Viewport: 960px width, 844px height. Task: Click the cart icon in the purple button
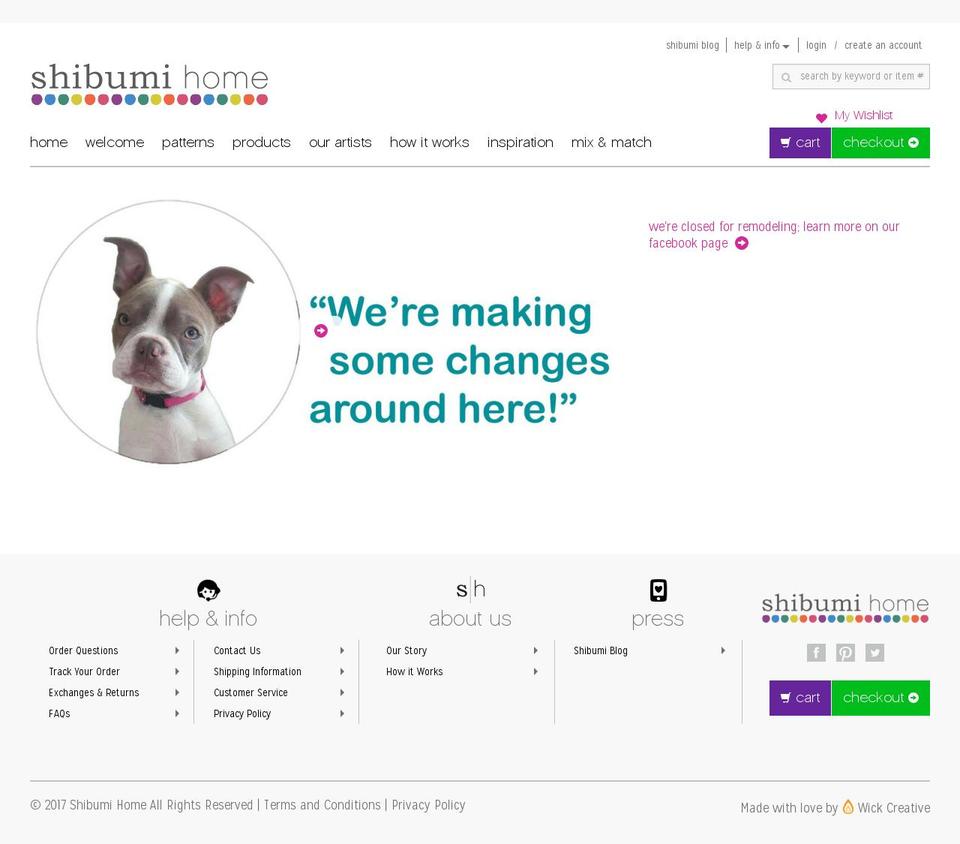(786, 143)
